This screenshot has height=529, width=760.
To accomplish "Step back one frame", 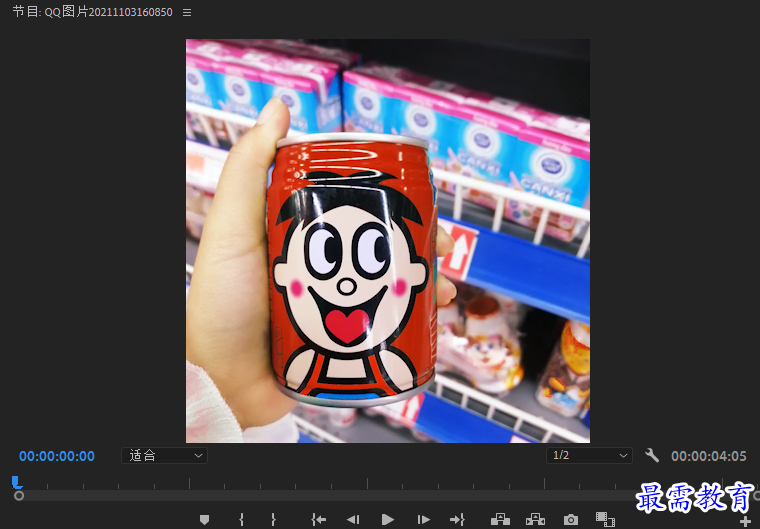I will point(353,520).
